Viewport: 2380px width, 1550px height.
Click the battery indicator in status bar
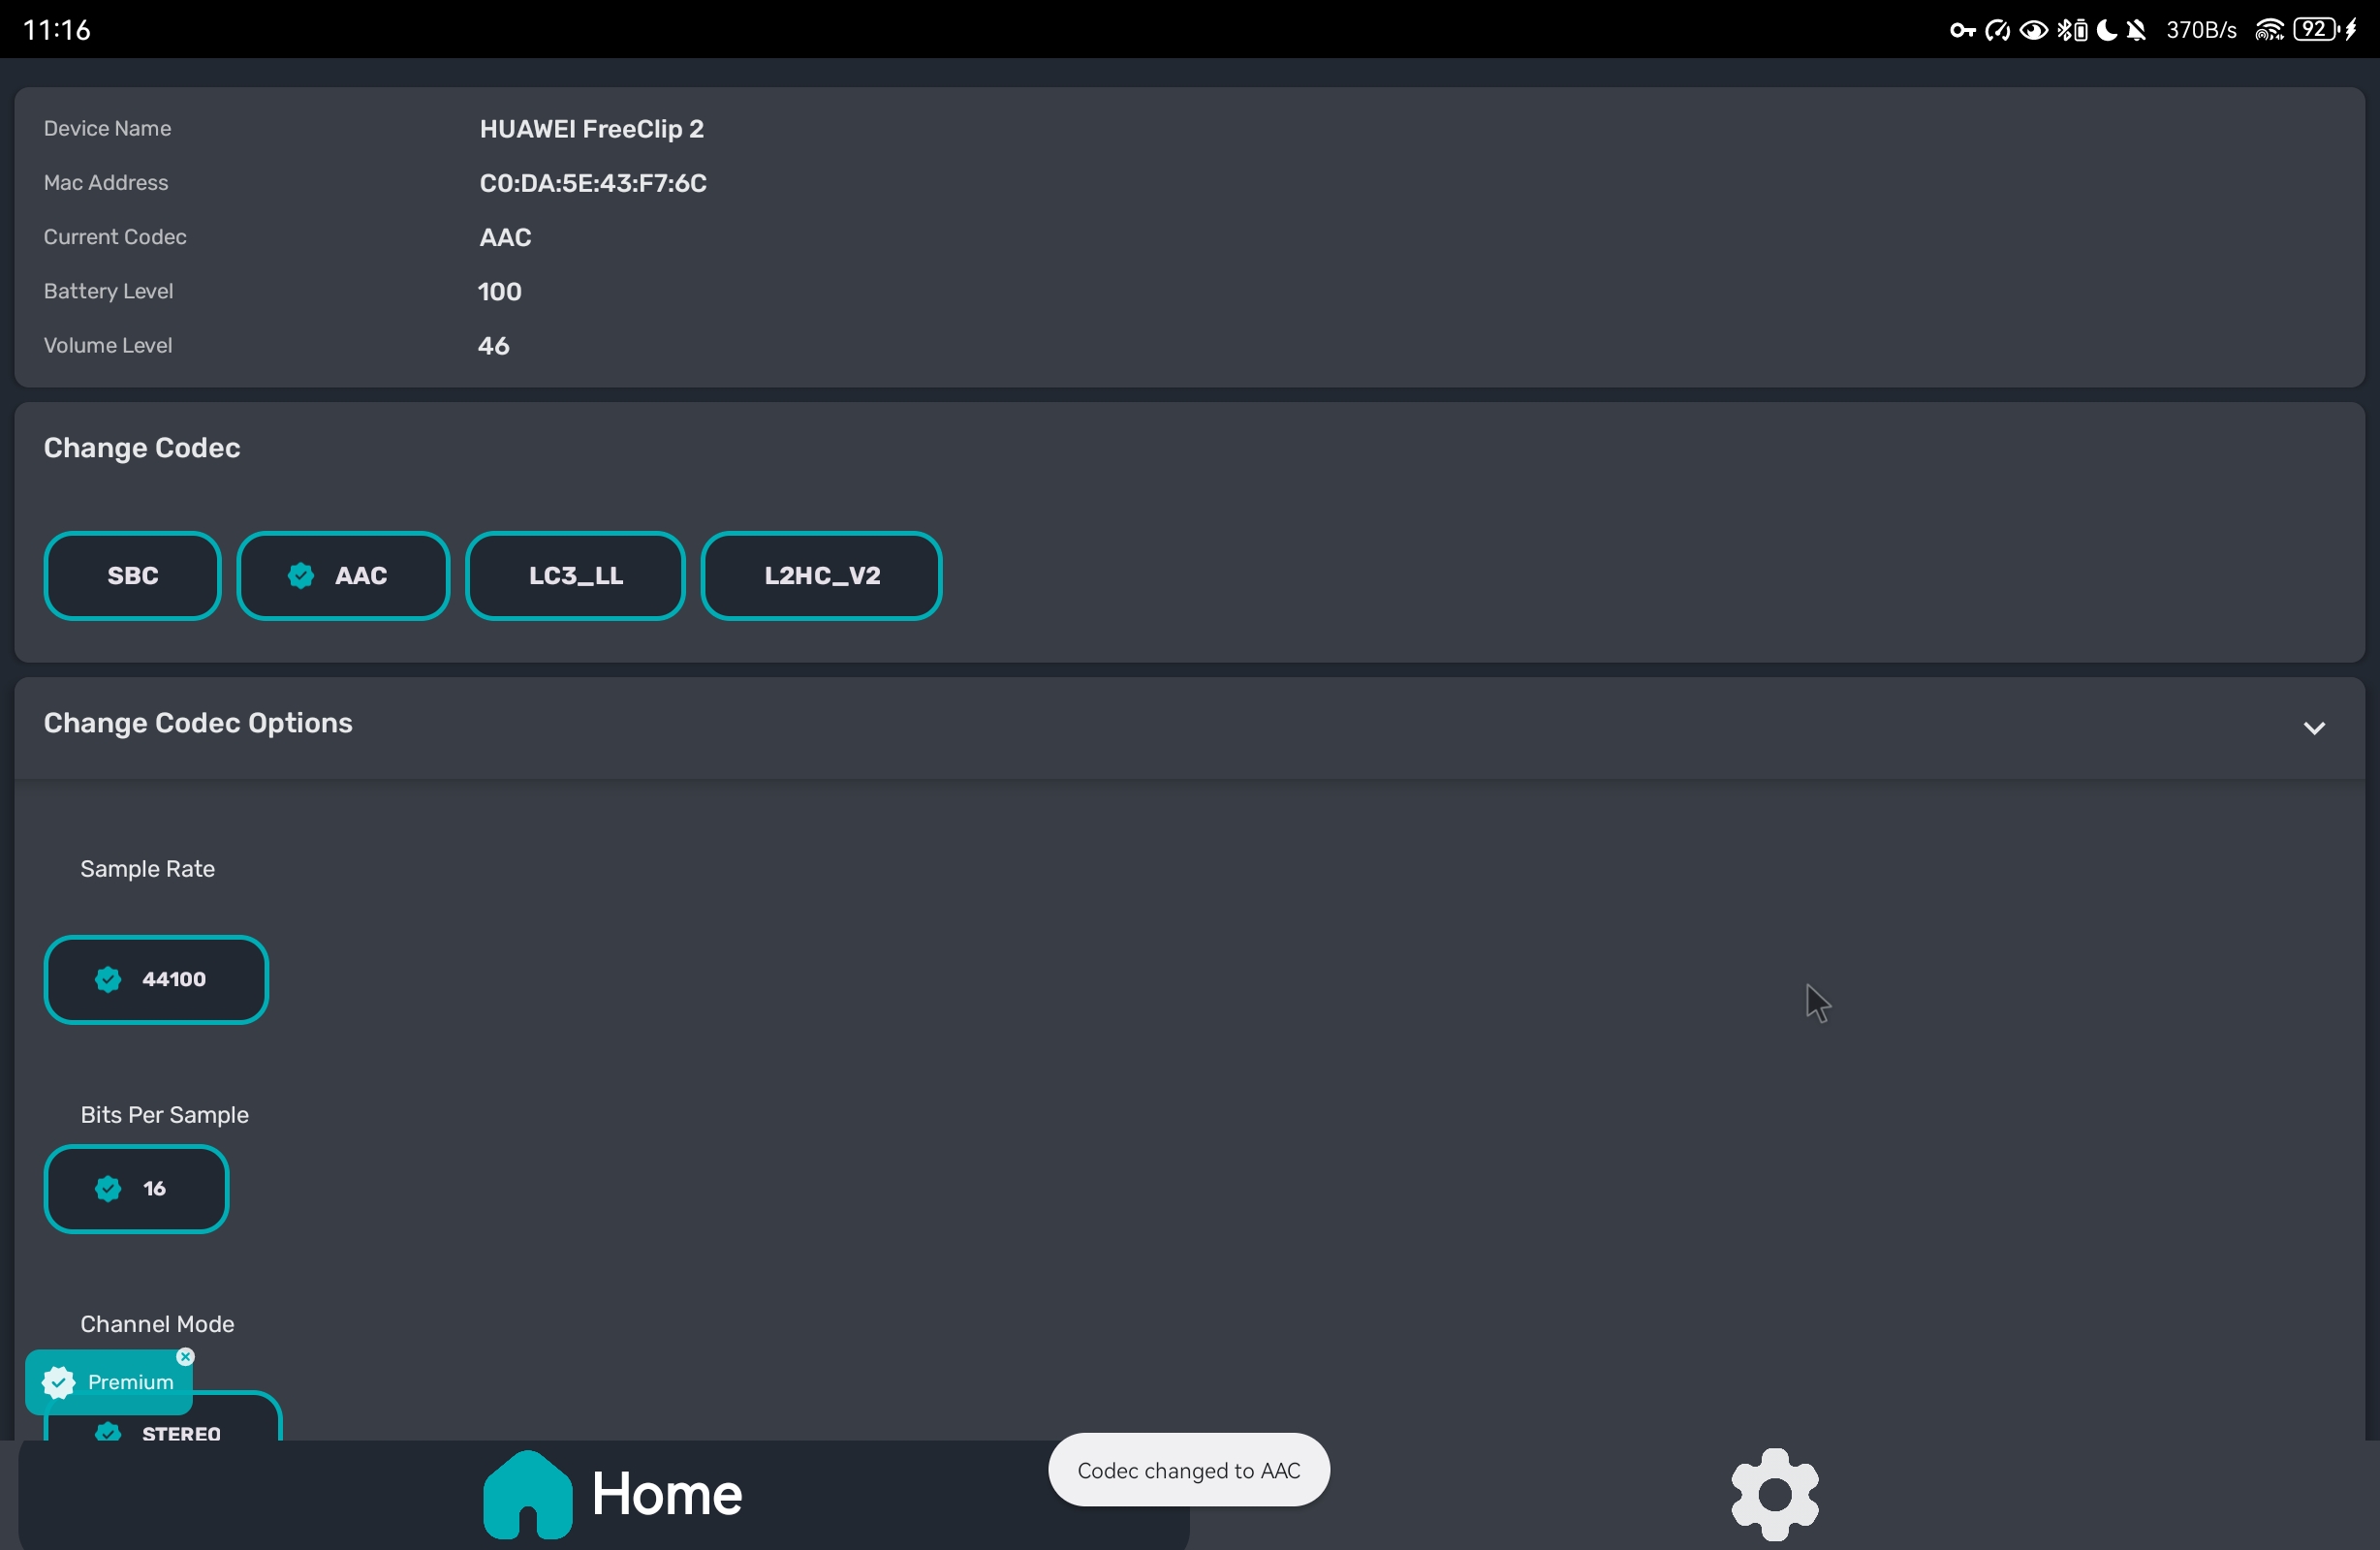click(x=2316, y=30)
